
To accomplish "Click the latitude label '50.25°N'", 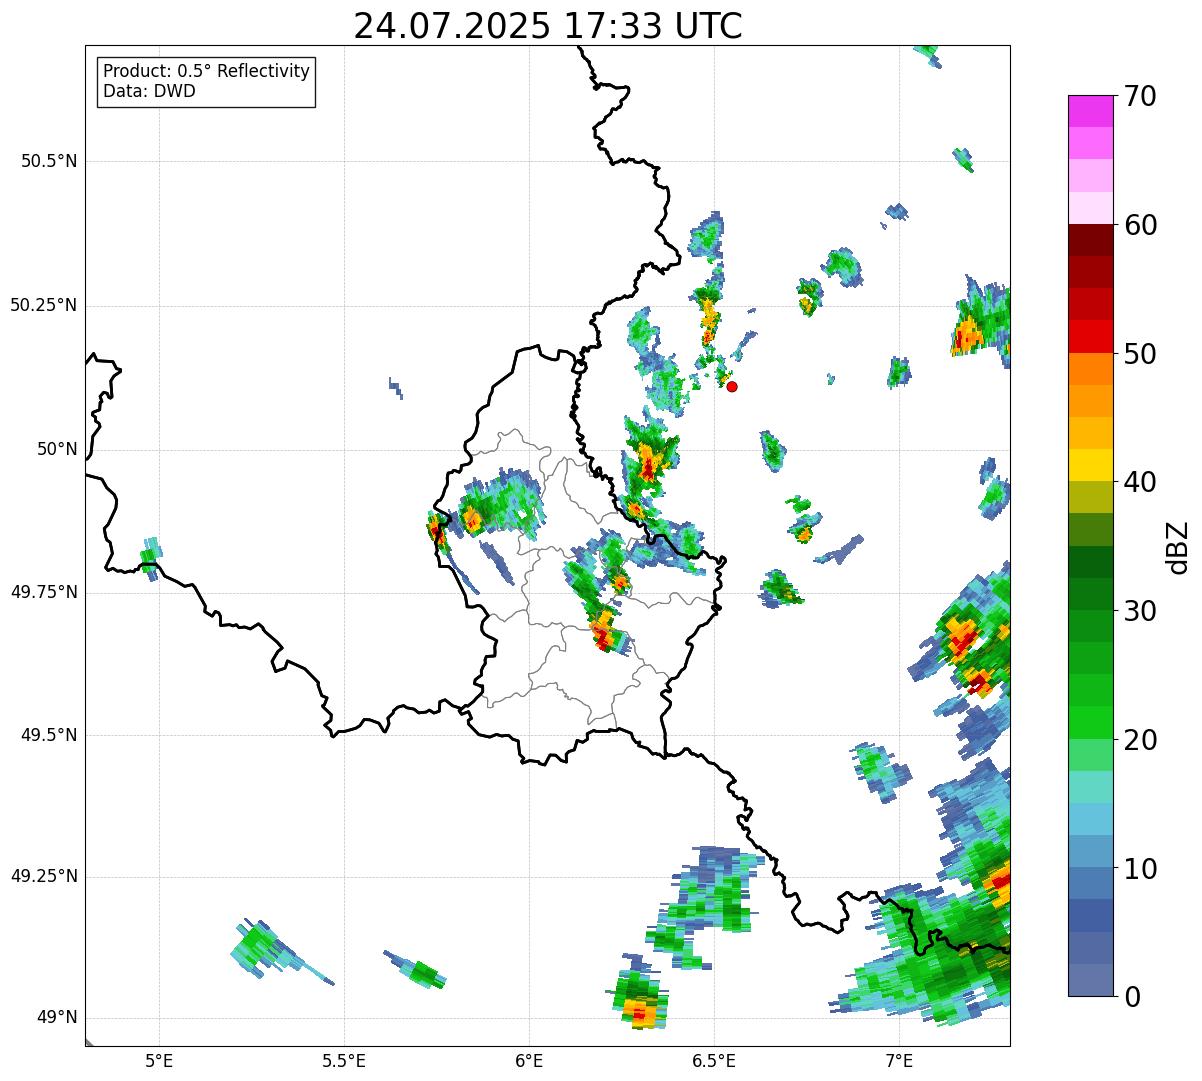I will pyautogui.click(x=44, y=305).
